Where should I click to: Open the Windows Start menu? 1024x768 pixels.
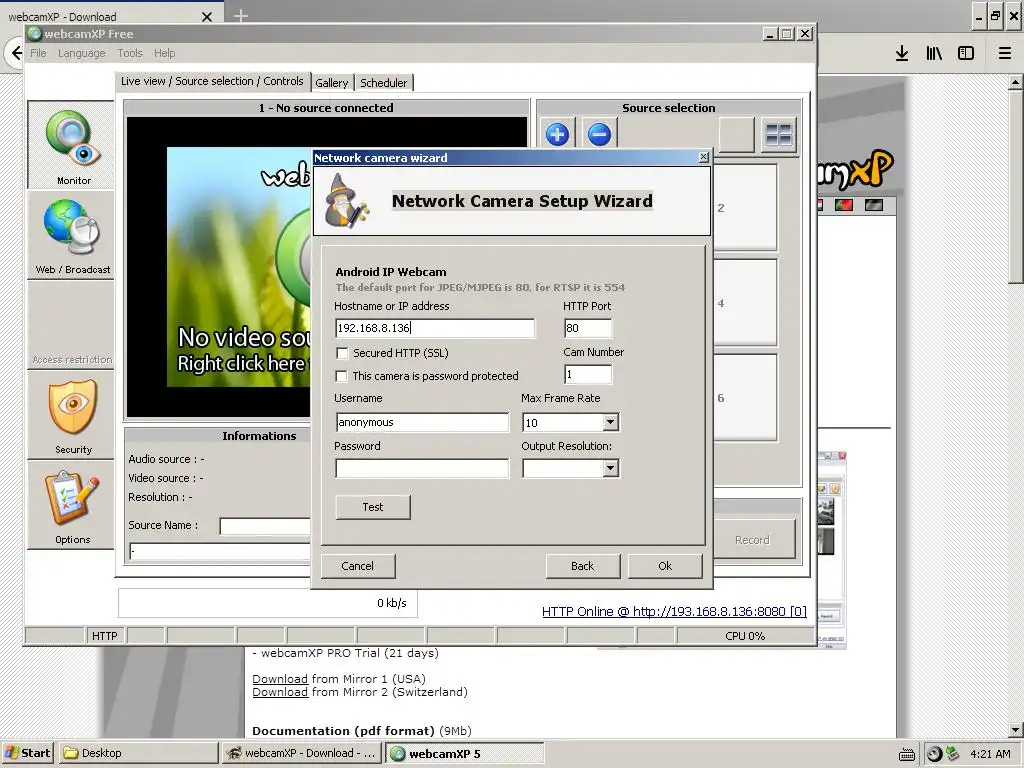pyautogui.click(x=29, y=753)
